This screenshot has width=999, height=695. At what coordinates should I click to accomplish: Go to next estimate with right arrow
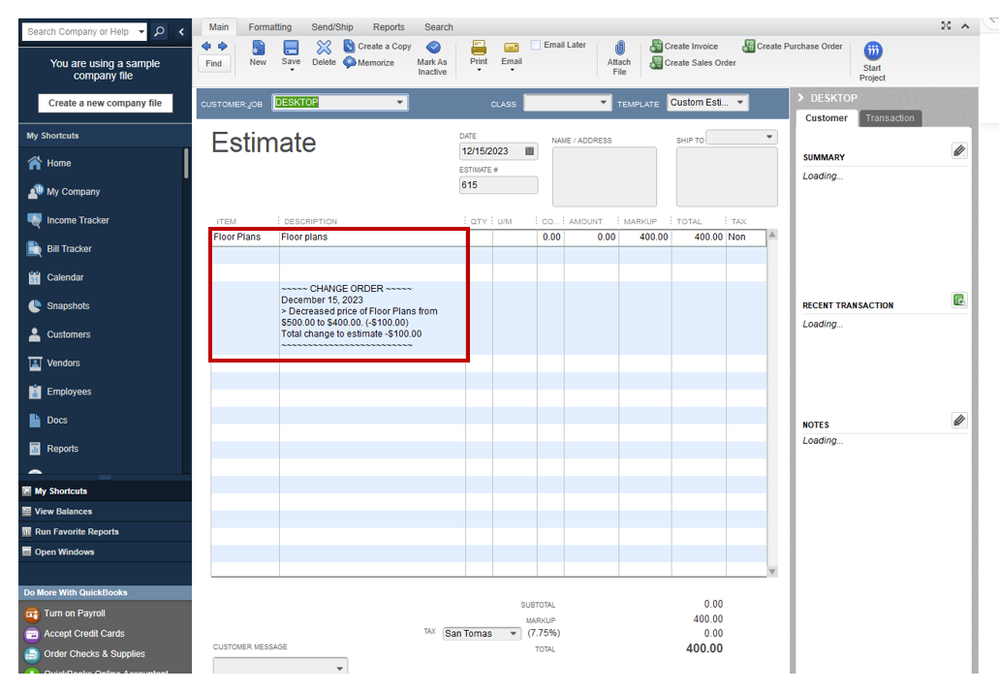pyautogui.click(x=222, y=46)
